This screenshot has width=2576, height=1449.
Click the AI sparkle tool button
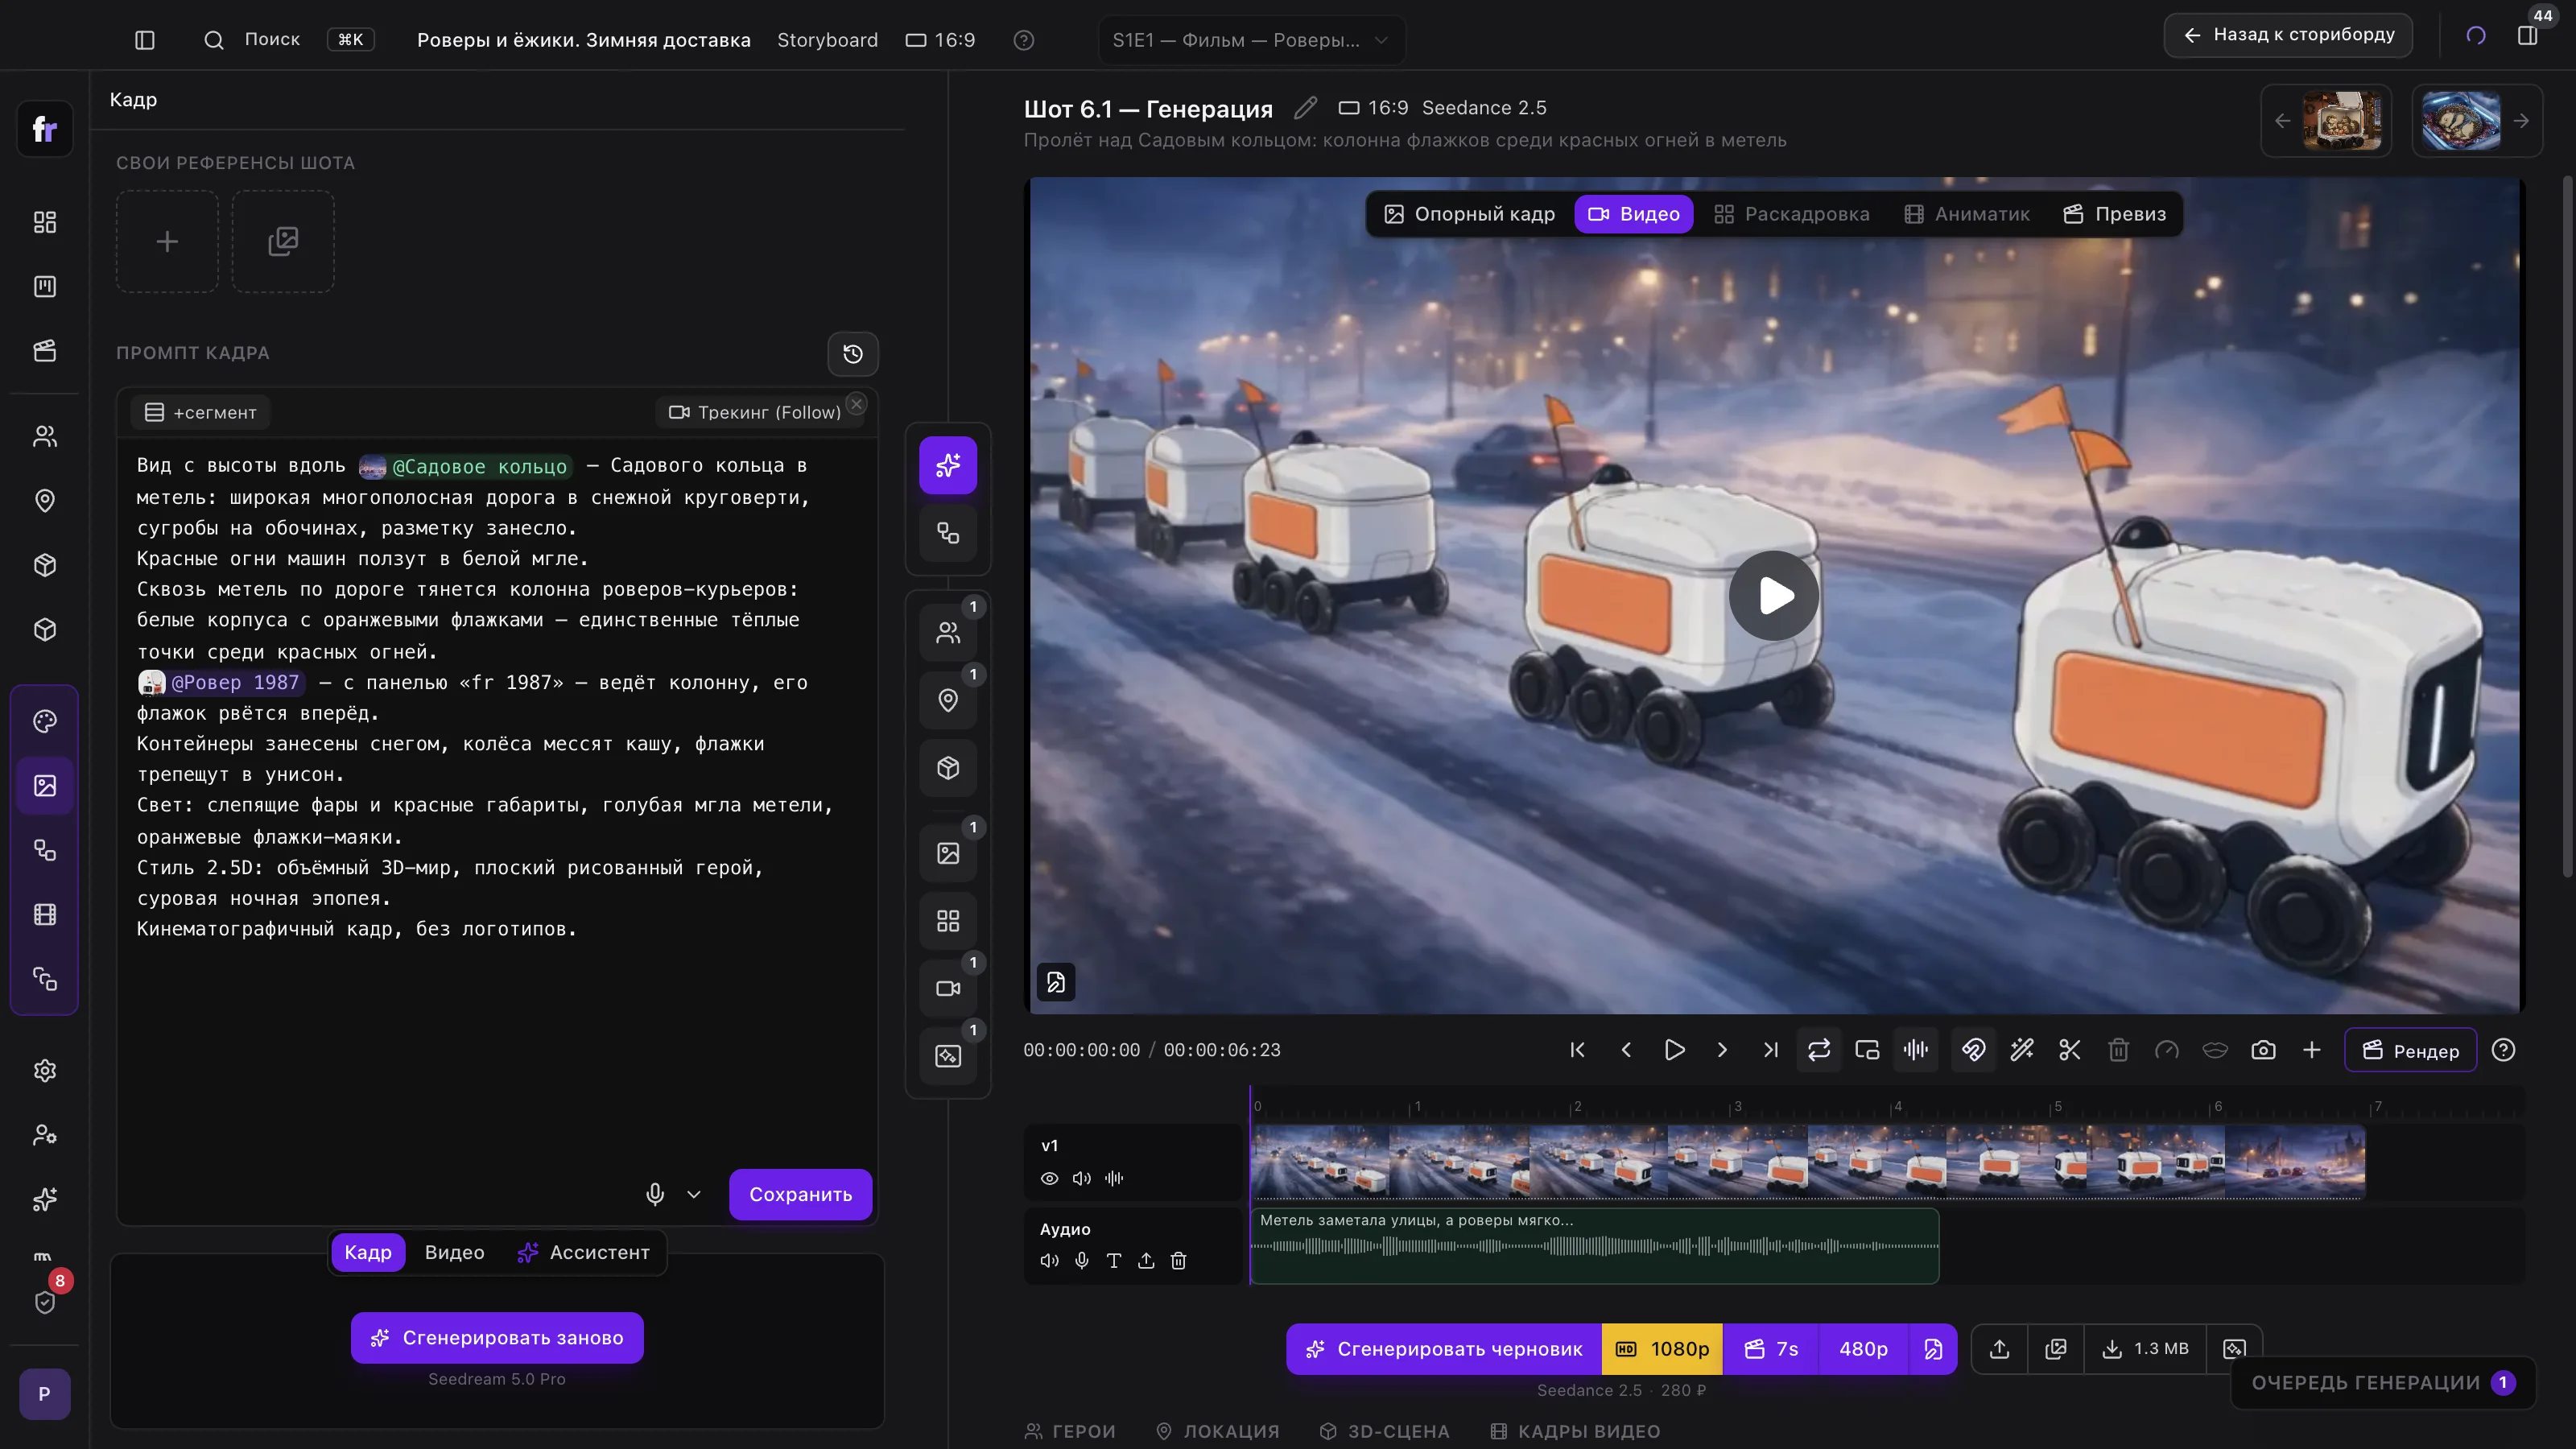[948, 465]
